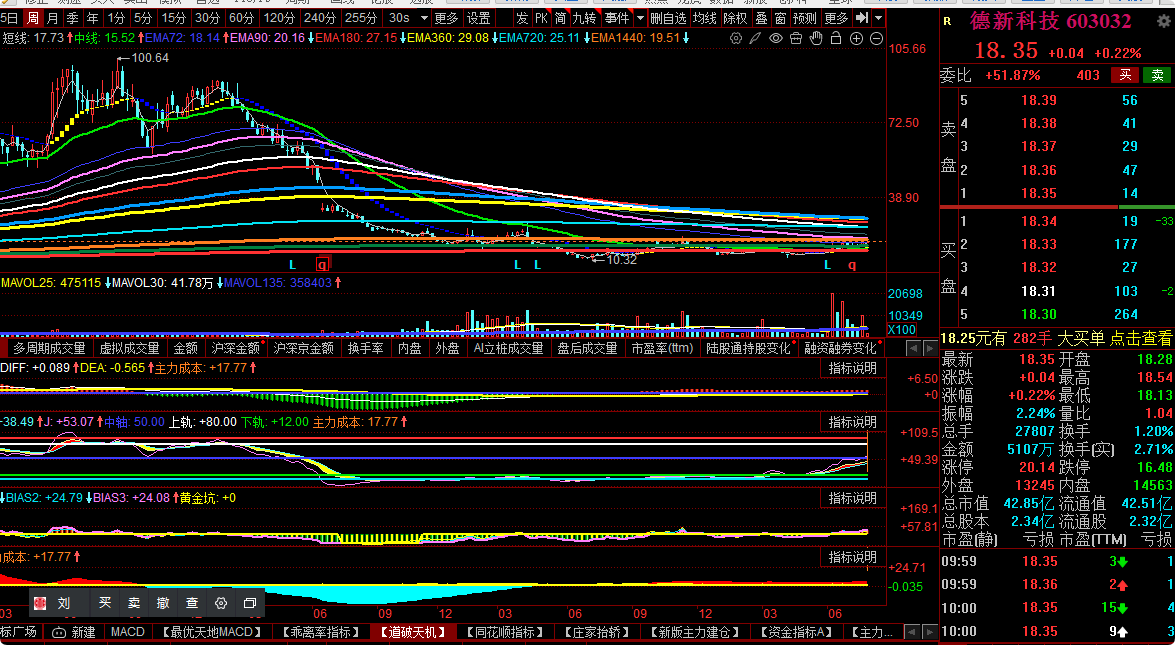The height and width of the screenshot is (645, 1175).
Task: Click the X100 volume scale label
Action: [x=901, y=330]
